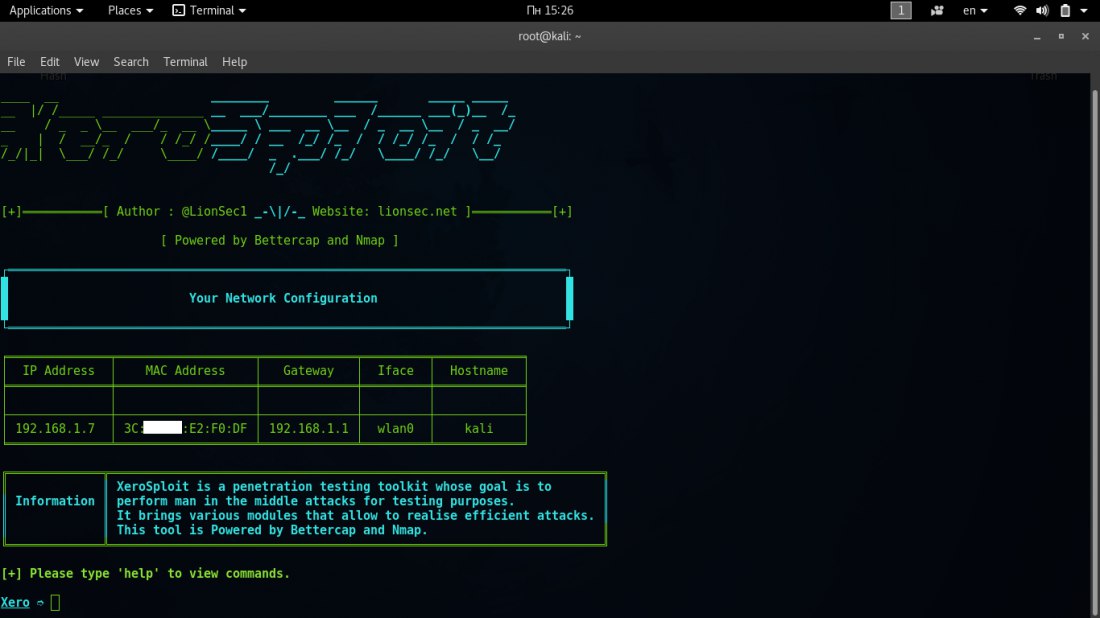This screenshot has height=618, width=1100.
Task: Click the MAC address value cell
Action: tap(185, 429)
